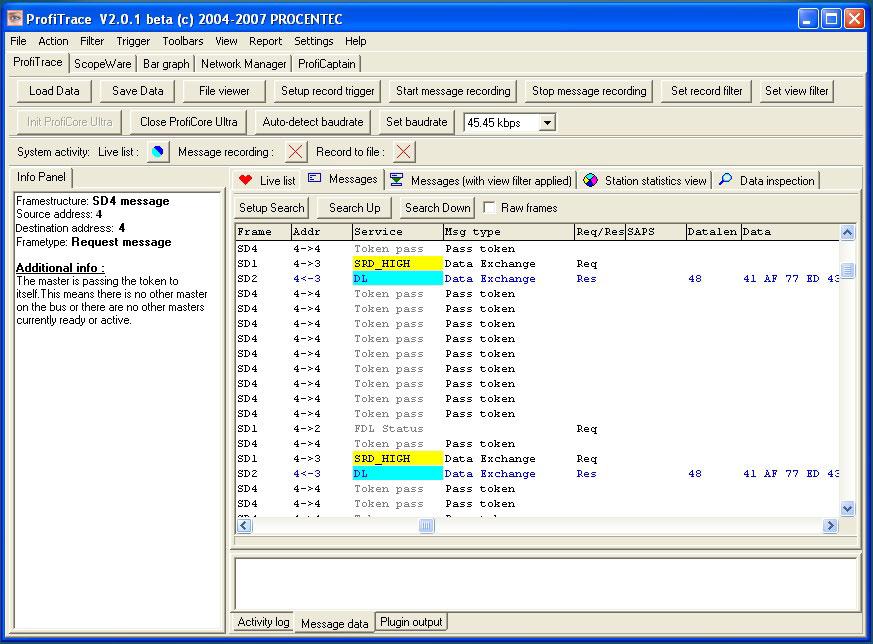Open the Trigger menu

[133, 41]
